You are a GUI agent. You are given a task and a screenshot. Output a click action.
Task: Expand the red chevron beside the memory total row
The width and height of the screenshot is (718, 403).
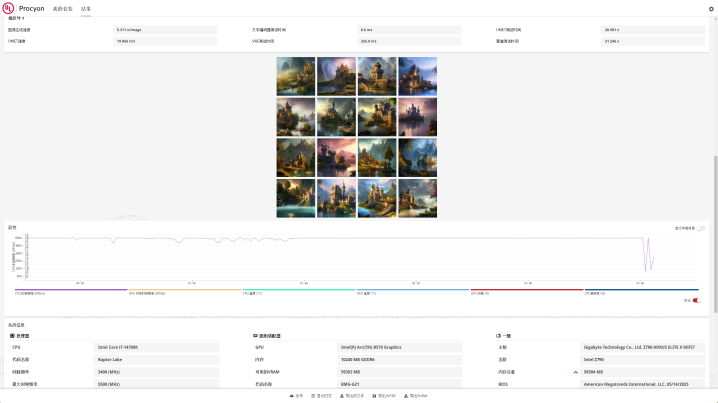click(576, 372)
